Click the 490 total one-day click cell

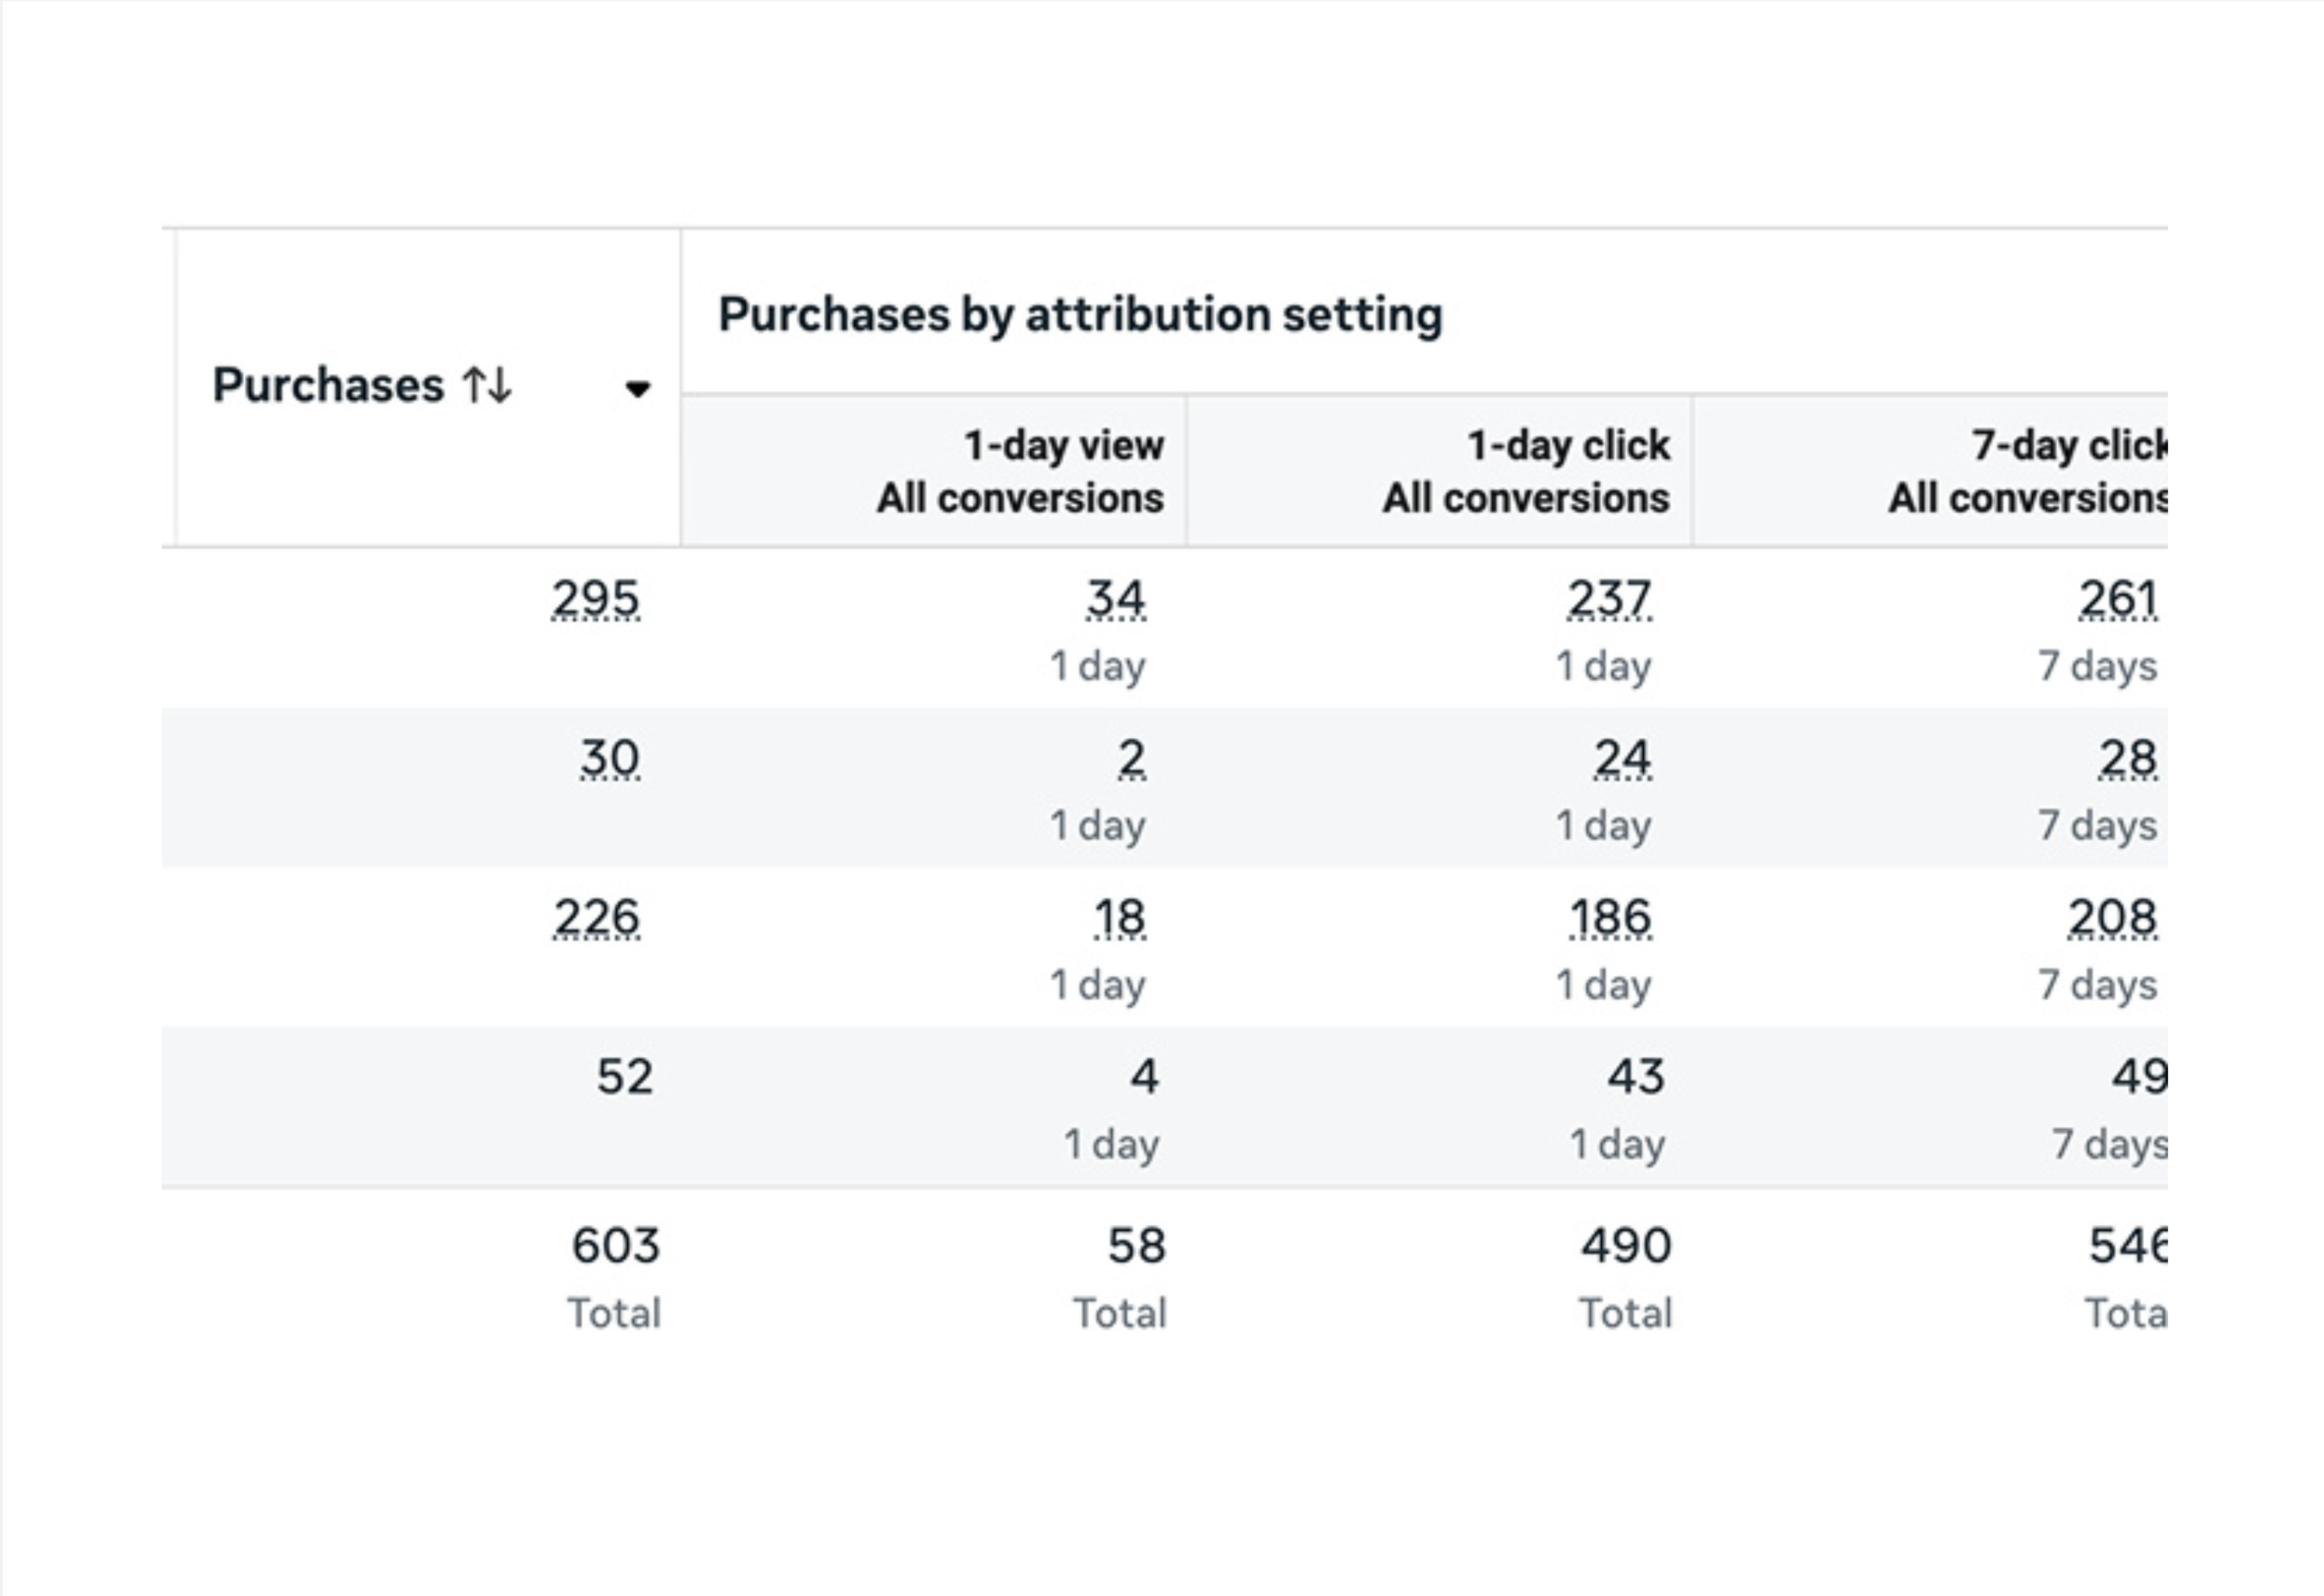point(1626,1245)
